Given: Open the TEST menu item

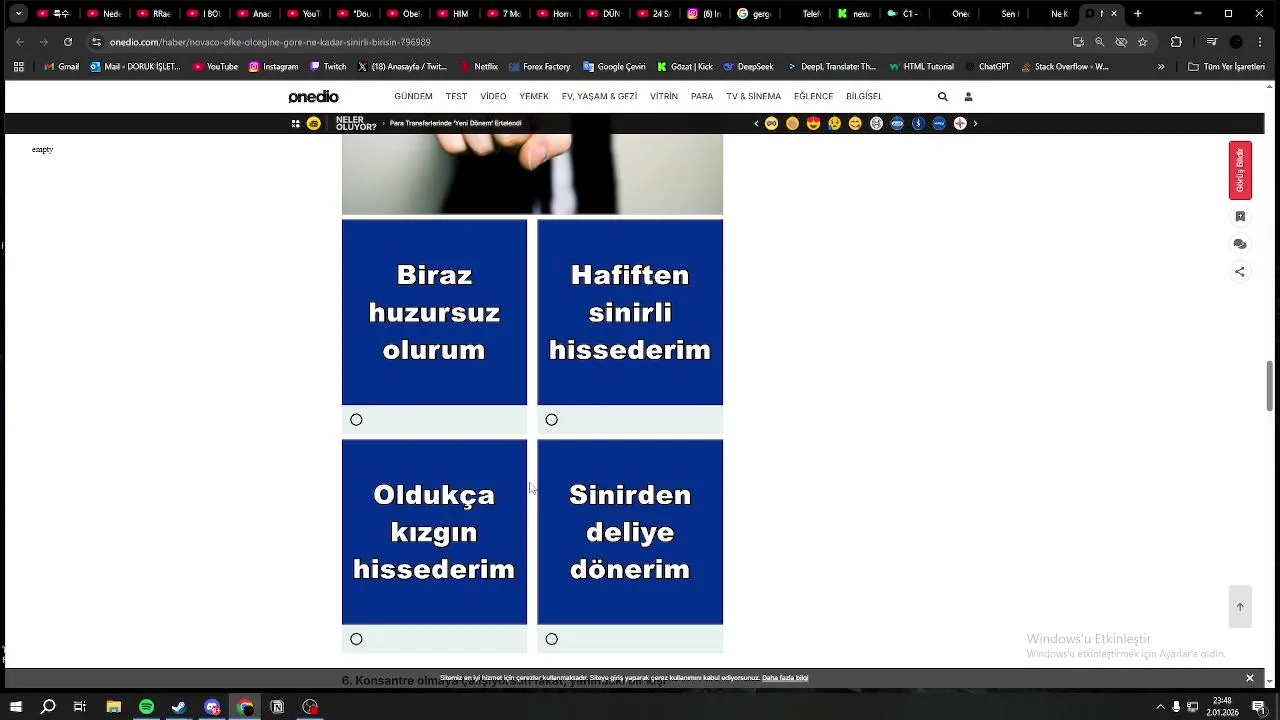Looking at the screenshot, I should [x=456, y=97].
